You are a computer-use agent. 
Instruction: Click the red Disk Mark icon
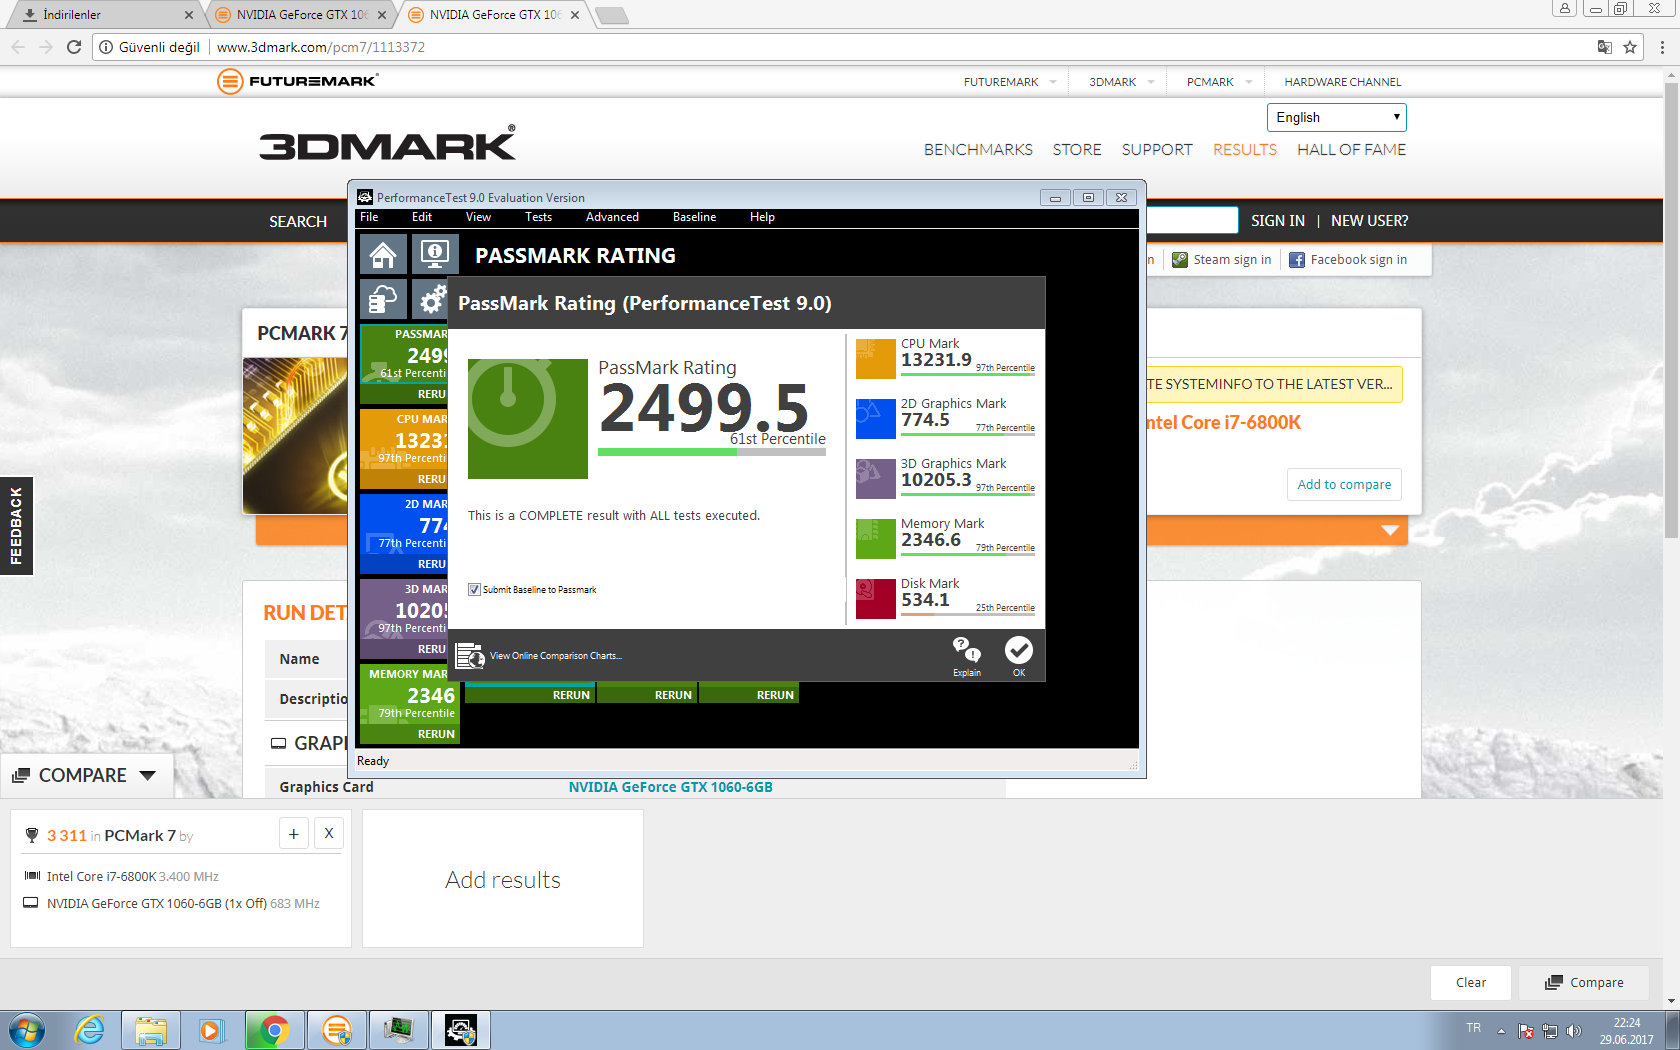click(875, 599)
